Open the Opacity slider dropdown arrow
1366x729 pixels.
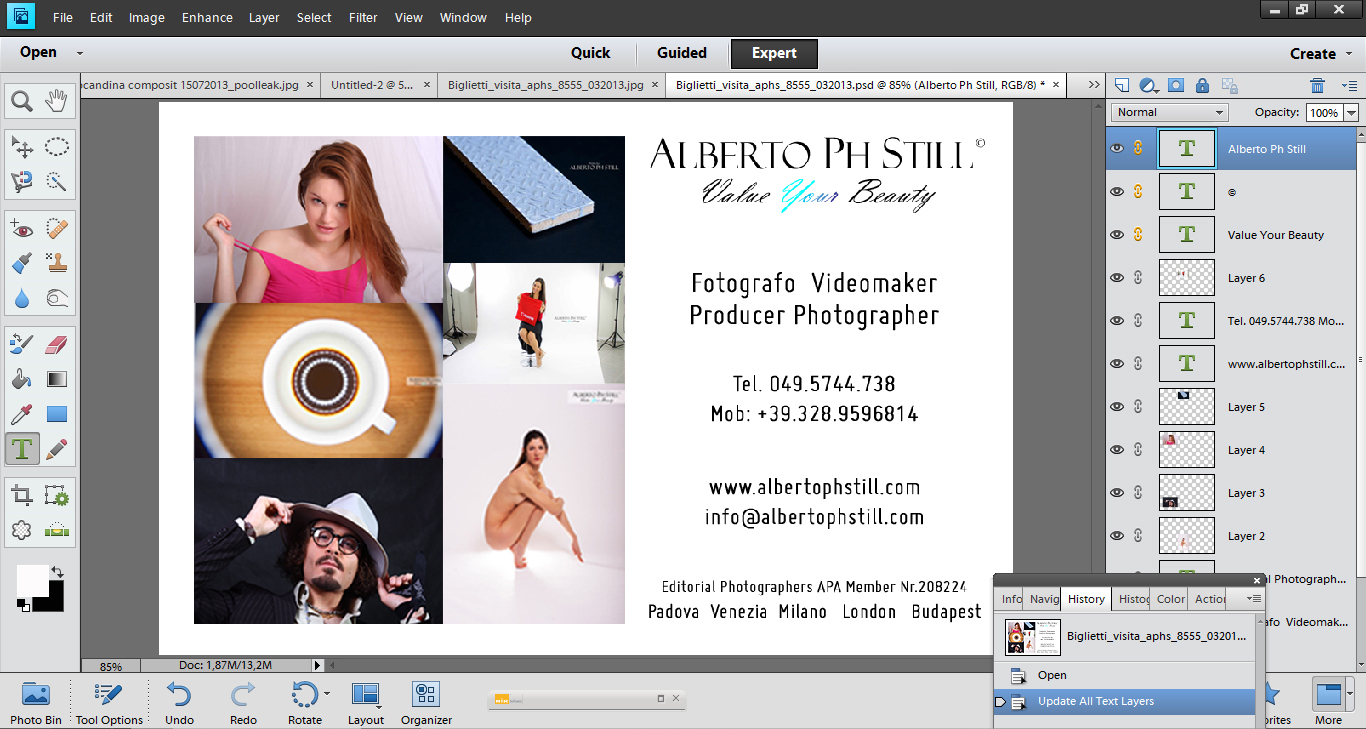coord(1352,113)
